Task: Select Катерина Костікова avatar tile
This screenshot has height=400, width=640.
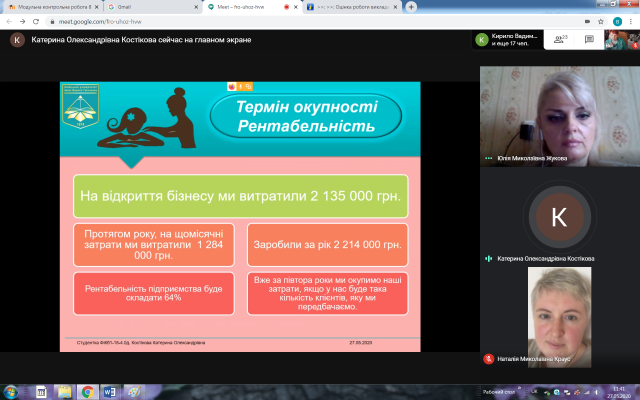Action: [558, 215]
